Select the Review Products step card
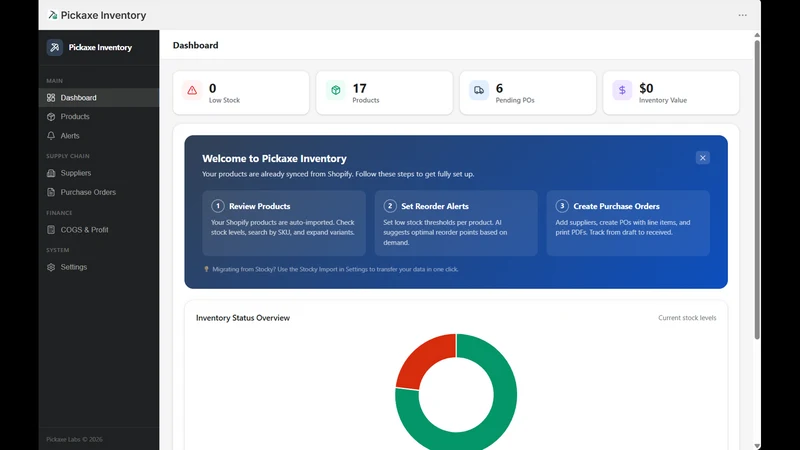This screenshot has width=800, height=450. 284,223
